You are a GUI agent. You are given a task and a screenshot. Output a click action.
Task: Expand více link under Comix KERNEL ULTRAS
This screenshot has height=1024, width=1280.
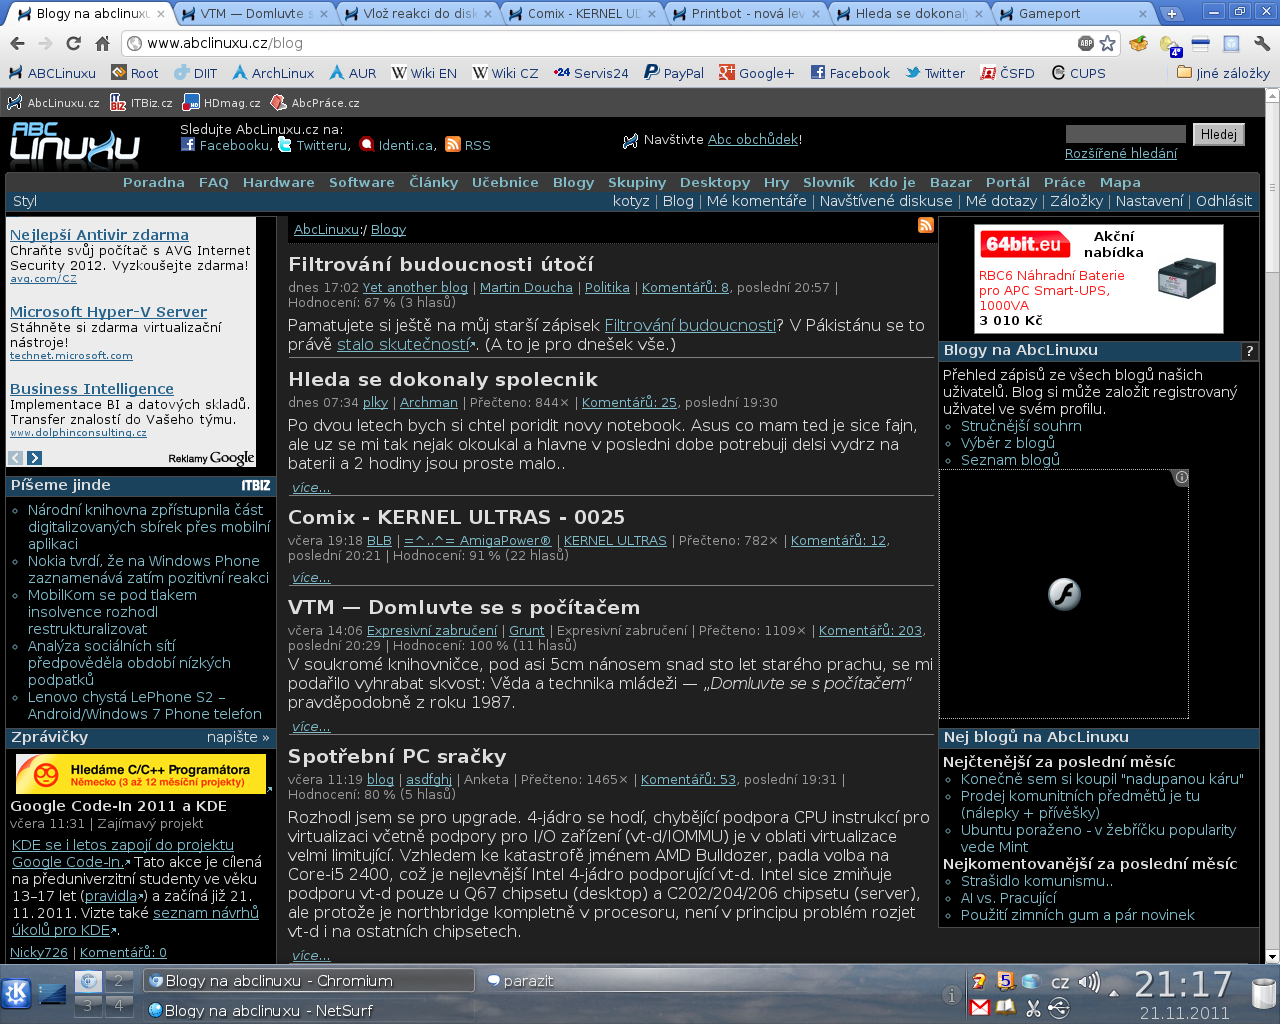tap(311, 578)
